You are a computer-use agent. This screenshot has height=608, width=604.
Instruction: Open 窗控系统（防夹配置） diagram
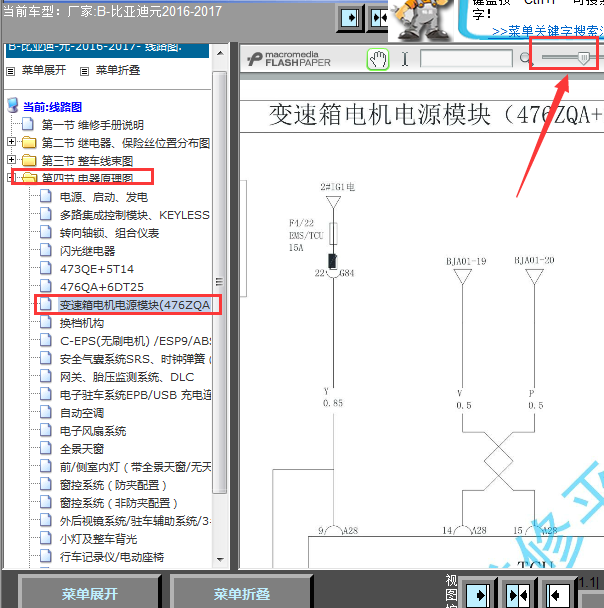click(113, 485)
